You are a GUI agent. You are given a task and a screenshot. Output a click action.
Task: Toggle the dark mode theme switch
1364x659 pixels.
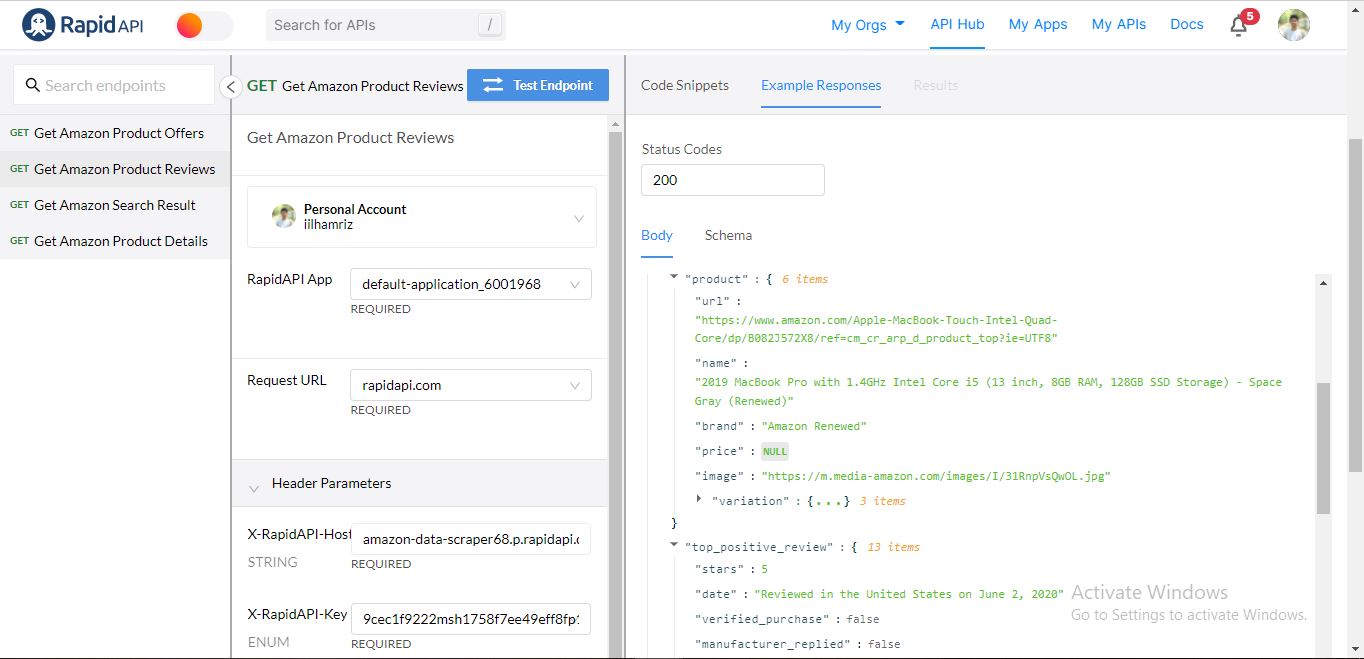click(x=204, y=25)
